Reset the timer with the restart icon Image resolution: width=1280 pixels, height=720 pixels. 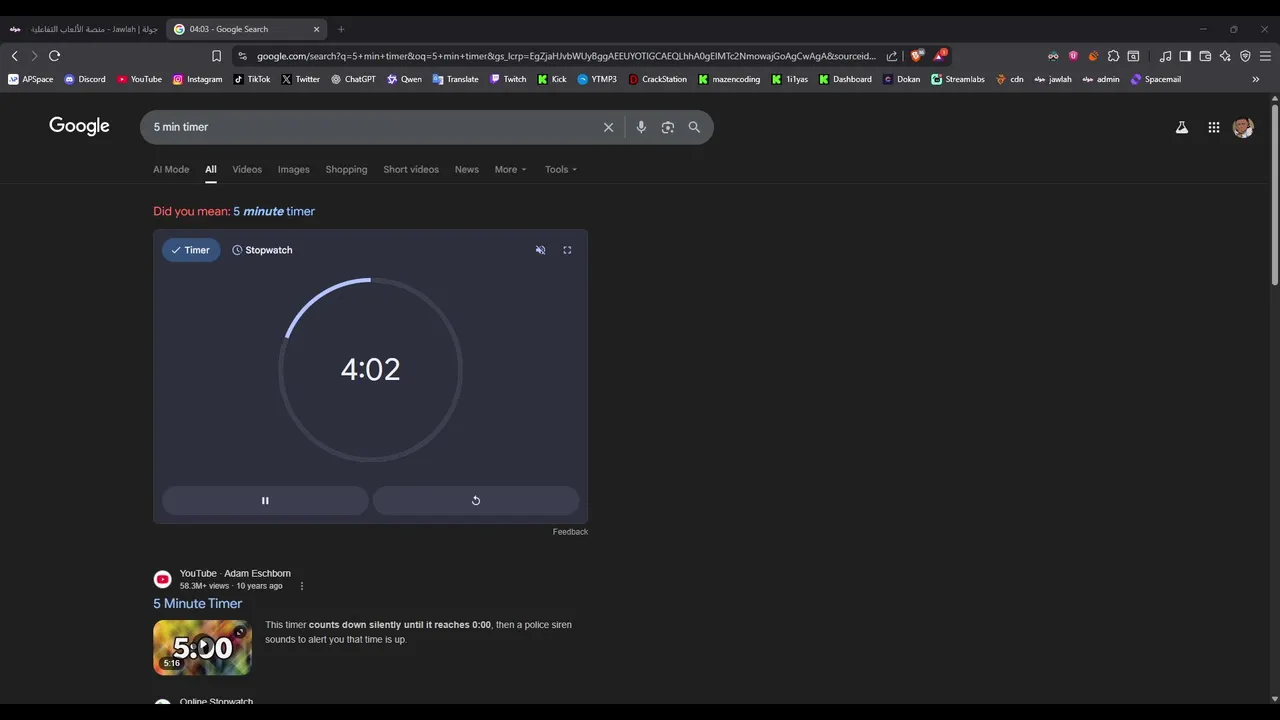tap(476, 500)
